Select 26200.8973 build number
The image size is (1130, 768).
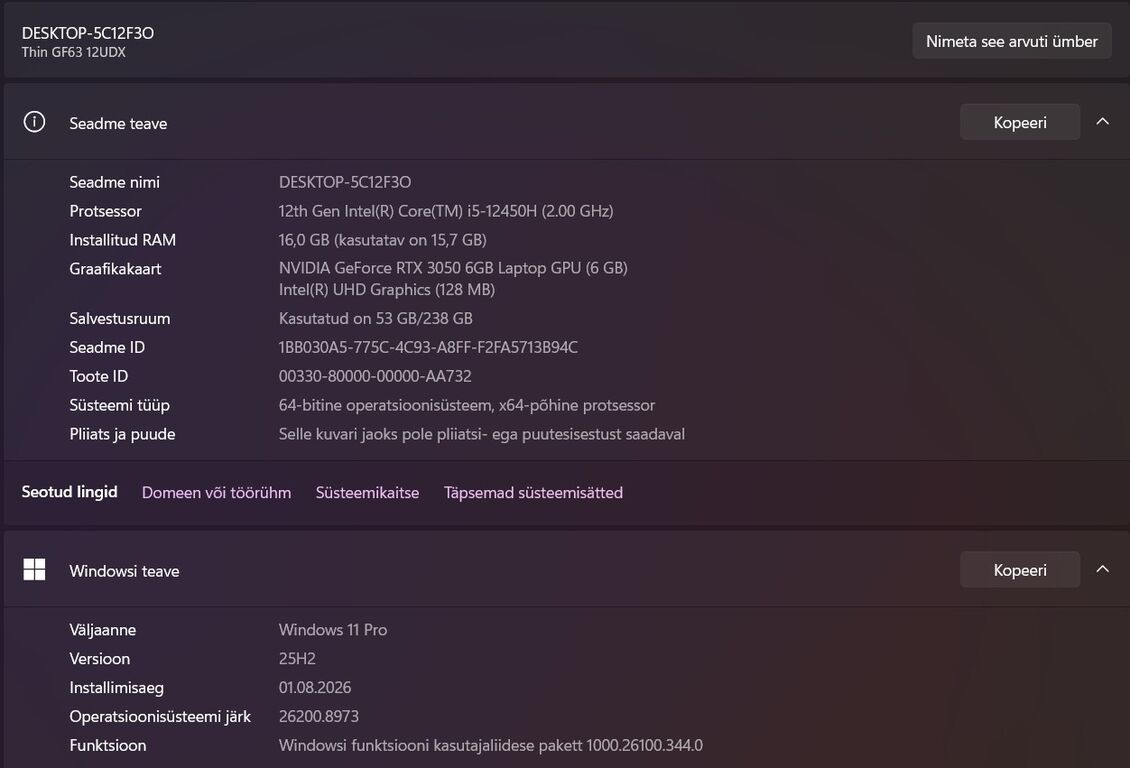[319, 716]
